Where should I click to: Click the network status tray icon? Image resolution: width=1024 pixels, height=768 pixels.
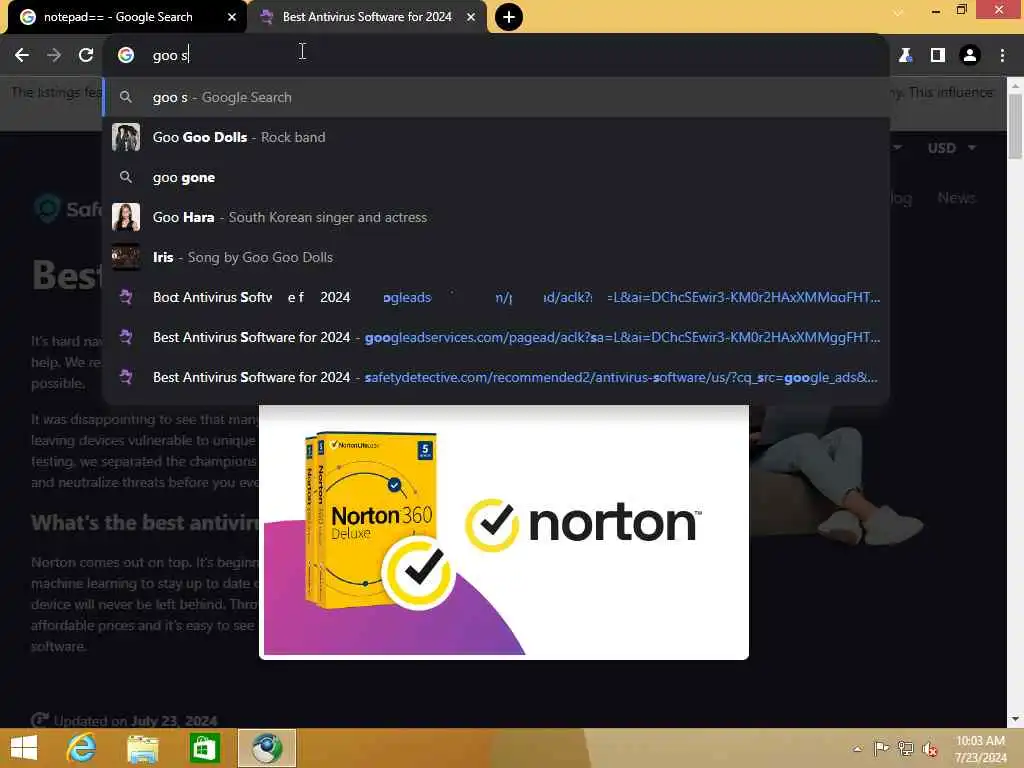(905, 748)
